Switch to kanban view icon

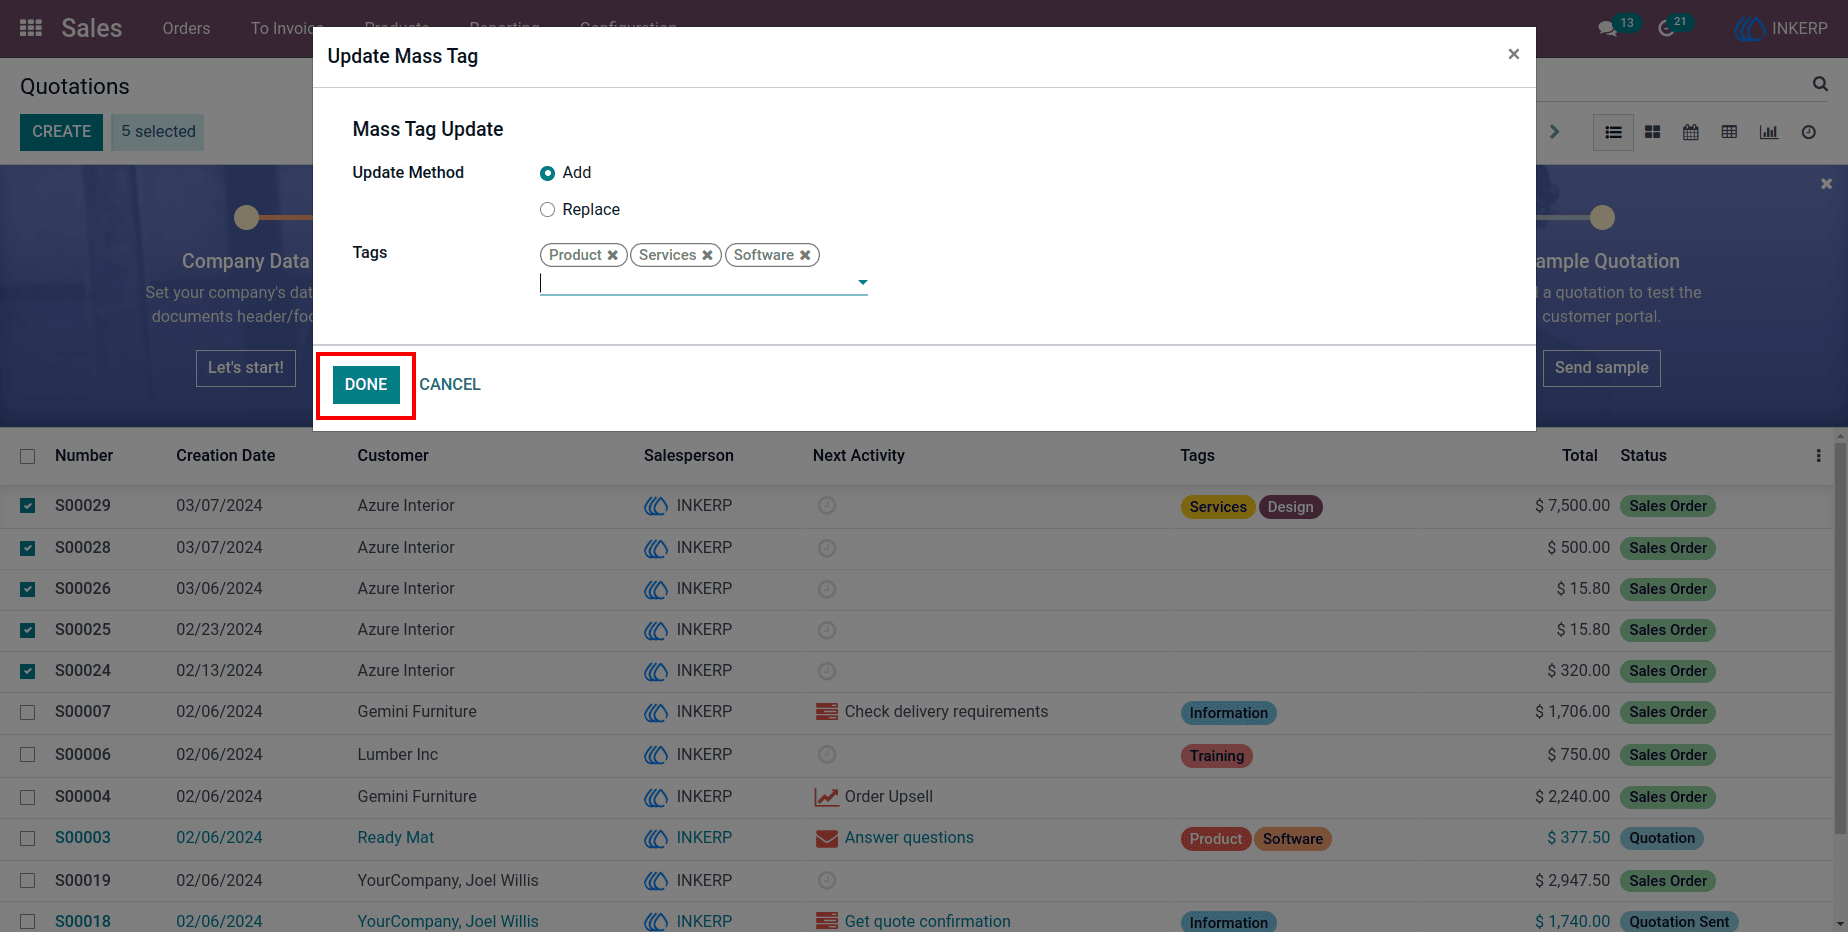pos(1652,132)
